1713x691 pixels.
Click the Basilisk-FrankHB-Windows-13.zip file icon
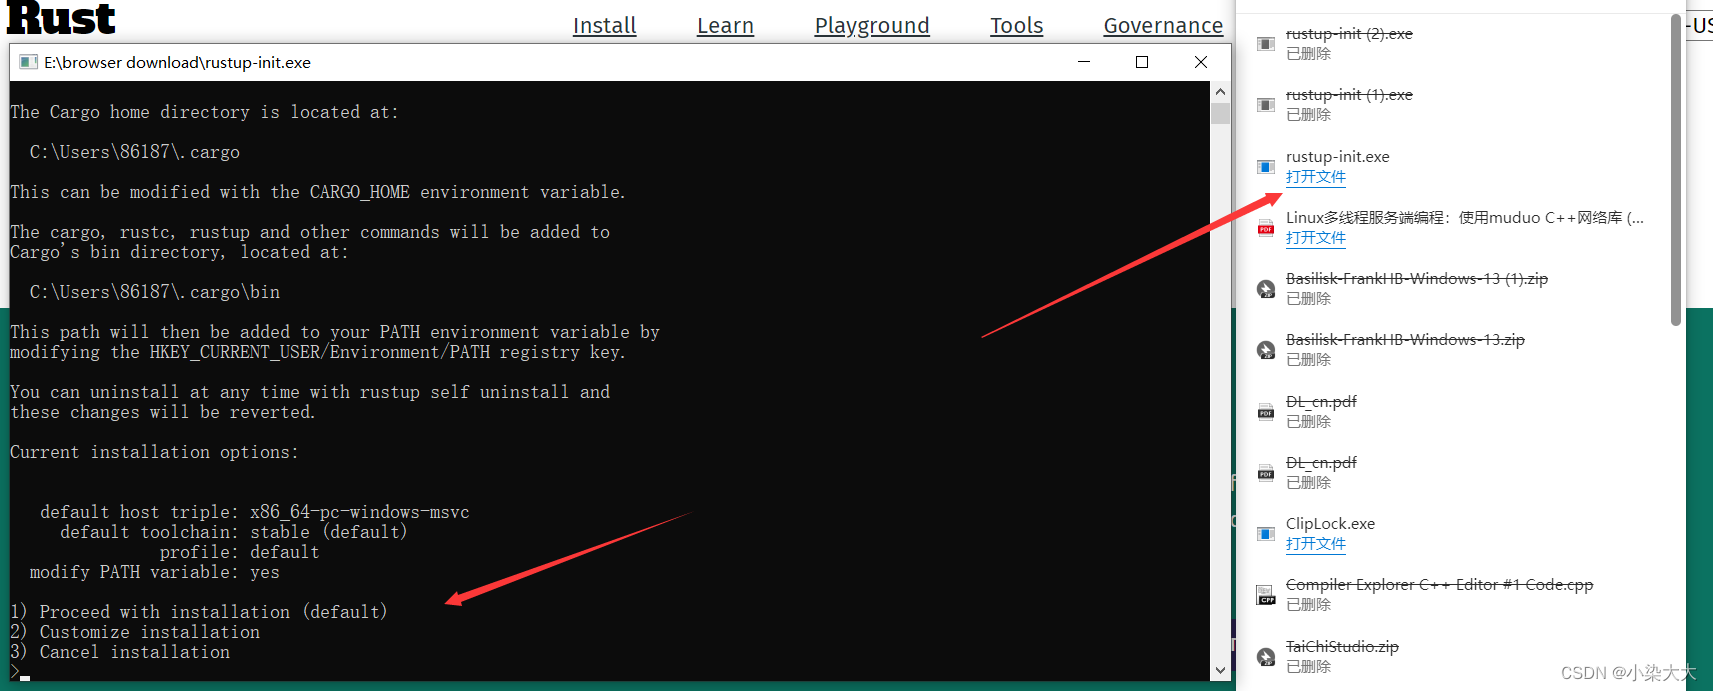click(x=1266, y=350)
